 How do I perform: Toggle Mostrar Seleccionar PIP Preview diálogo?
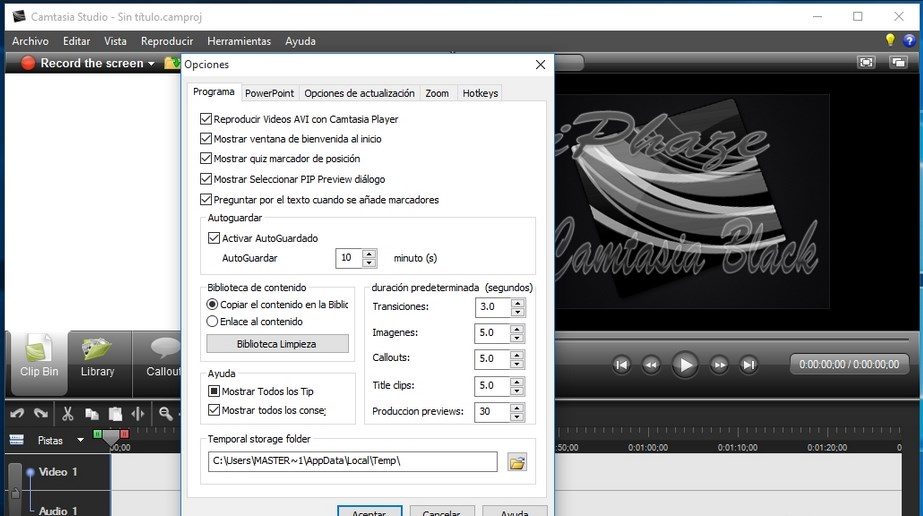pyautogui.click(x=205, y=179)
